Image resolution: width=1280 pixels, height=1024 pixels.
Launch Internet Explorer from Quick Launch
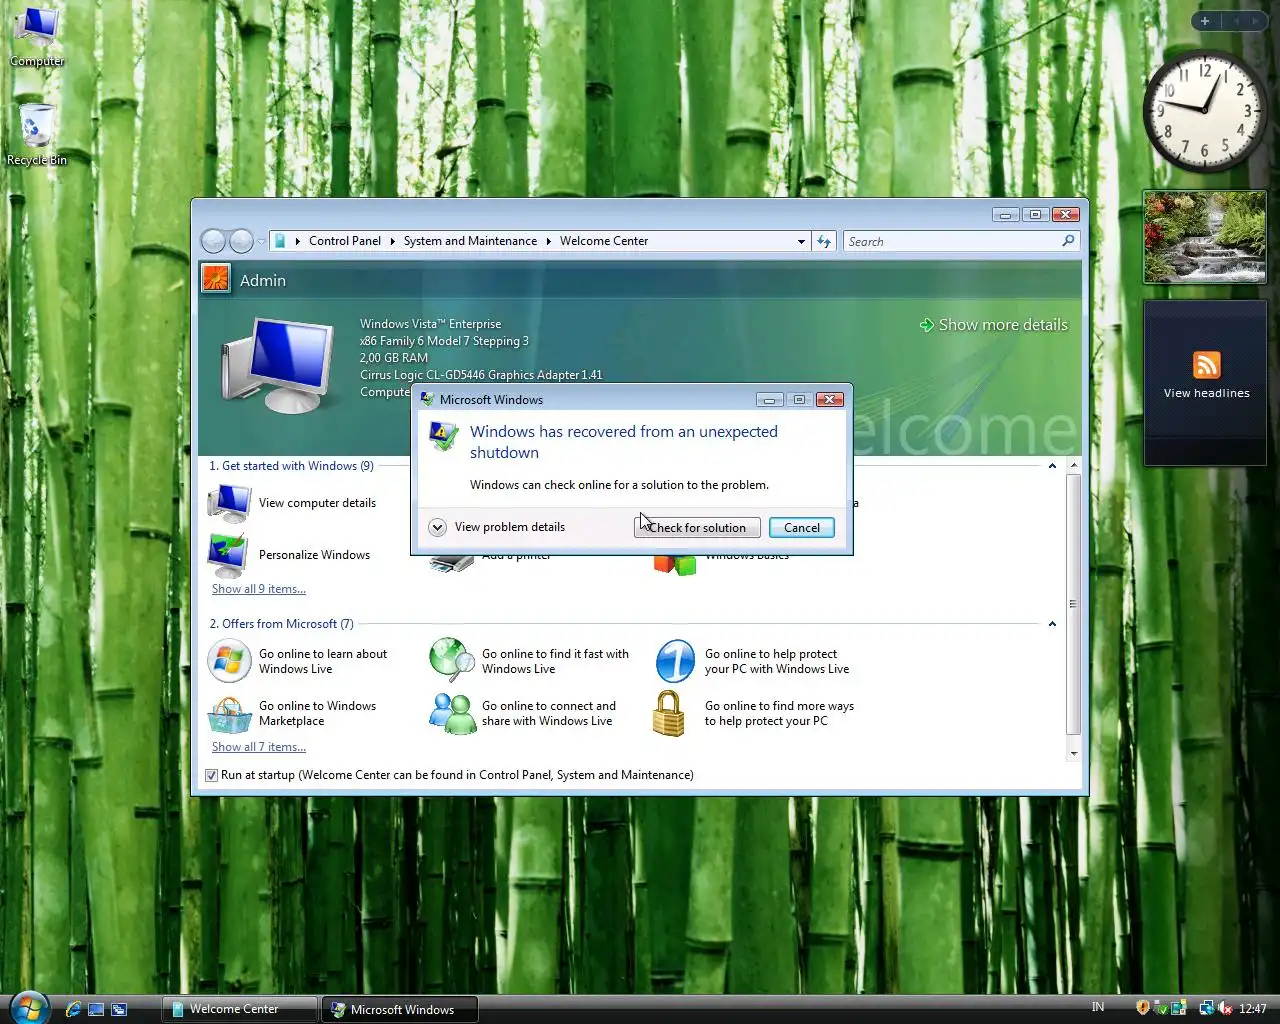tap(73, 1009)
